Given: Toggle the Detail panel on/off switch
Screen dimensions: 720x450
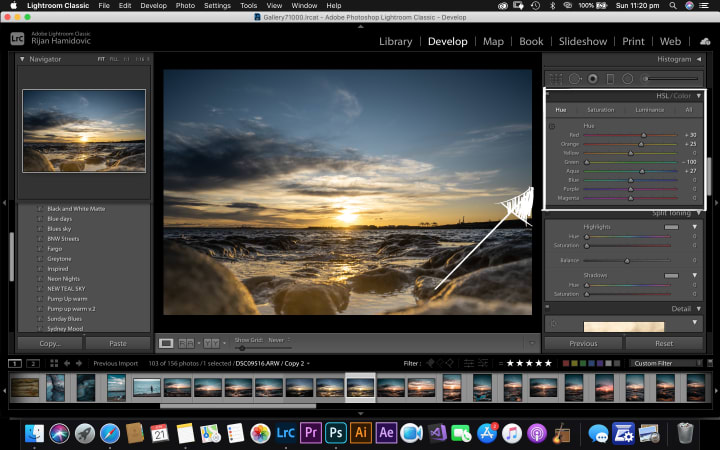Looking at the screenshot, I should pos(547,307).
